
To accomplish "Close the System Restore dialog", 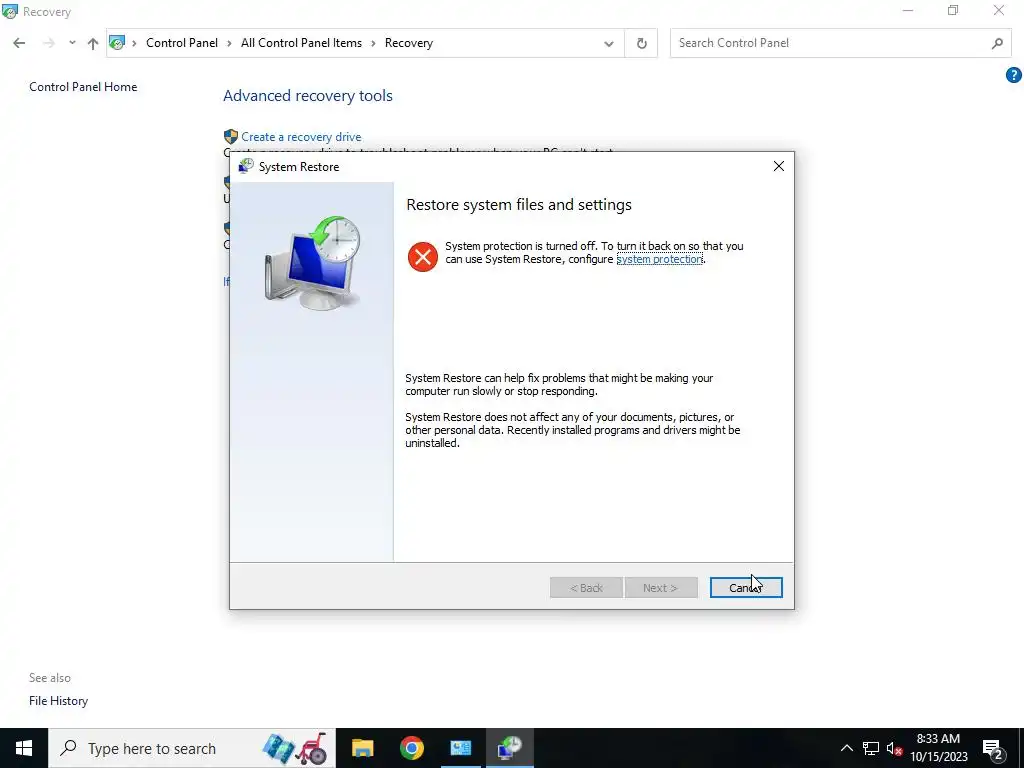I will click(x=778, y=167).
